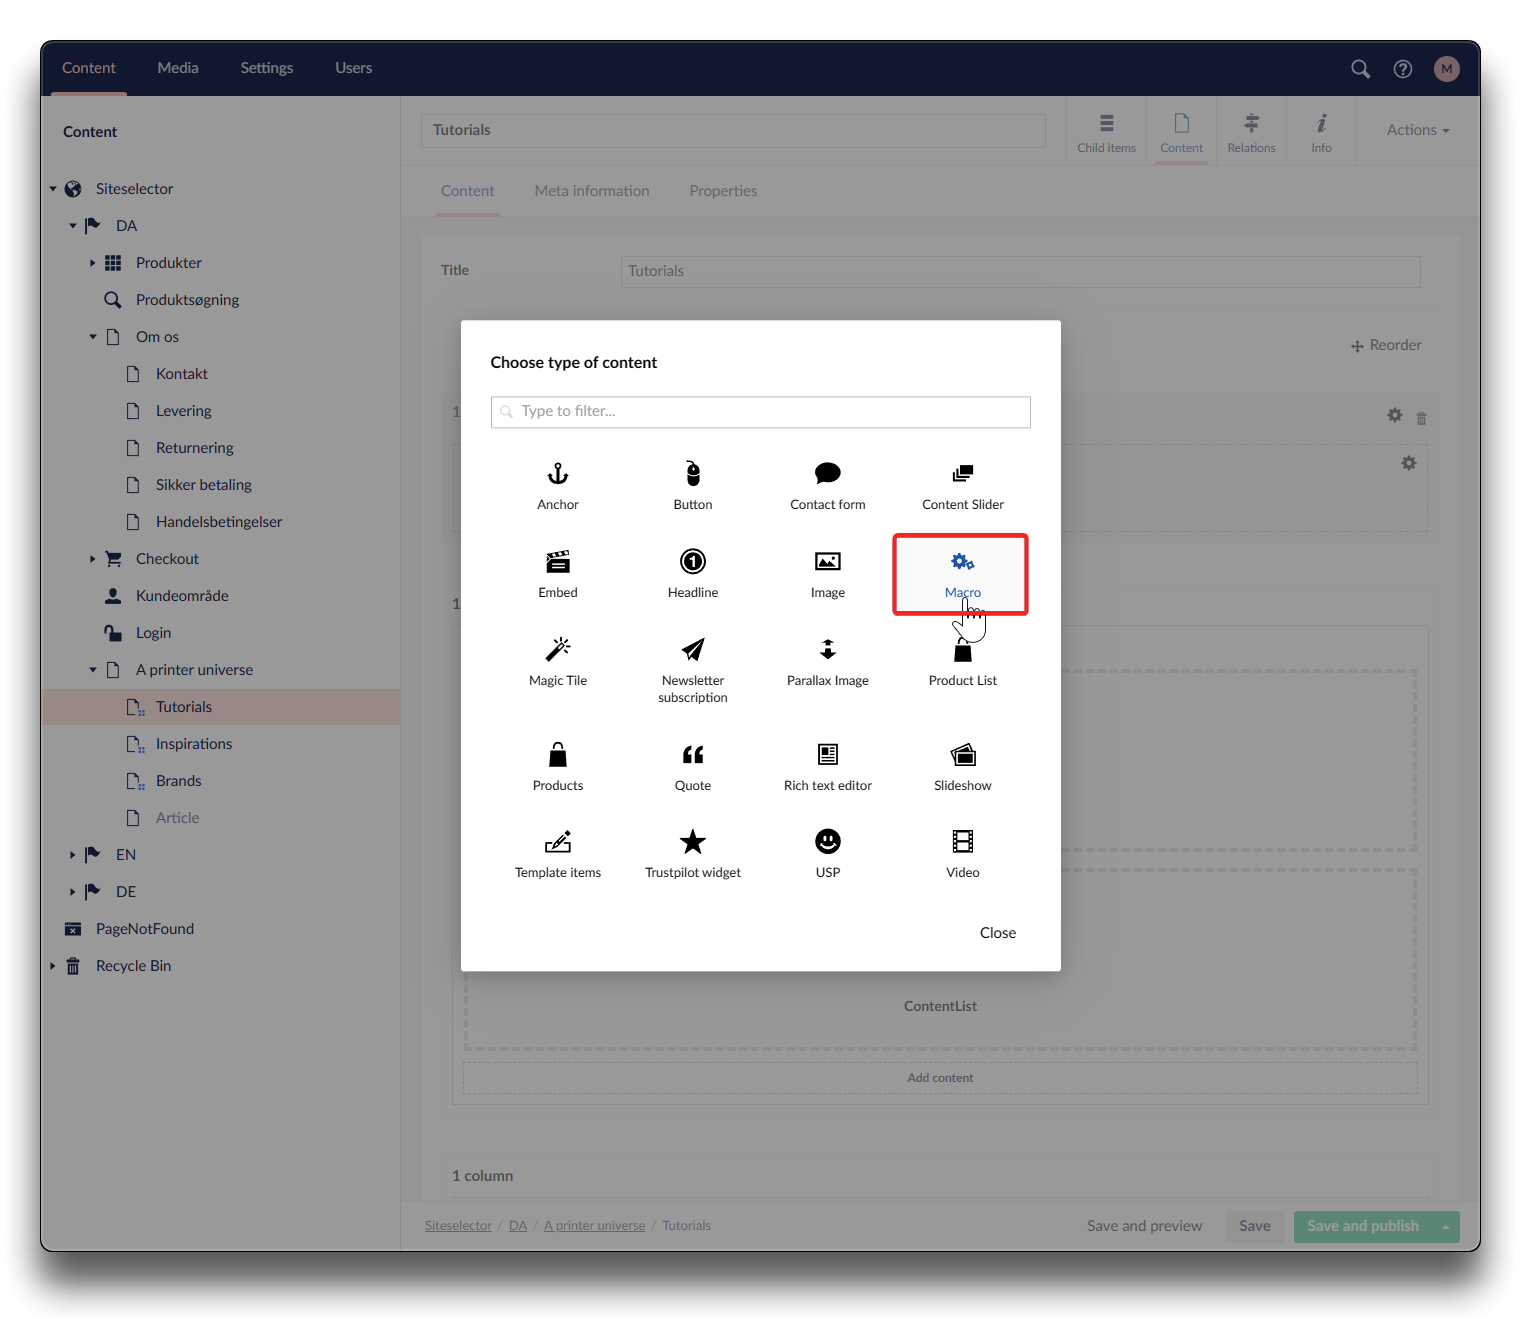Viewport: 1521px width, 1324px height.
Task: Choose the Embed clapperboard icon
Action: click(558, 562)
